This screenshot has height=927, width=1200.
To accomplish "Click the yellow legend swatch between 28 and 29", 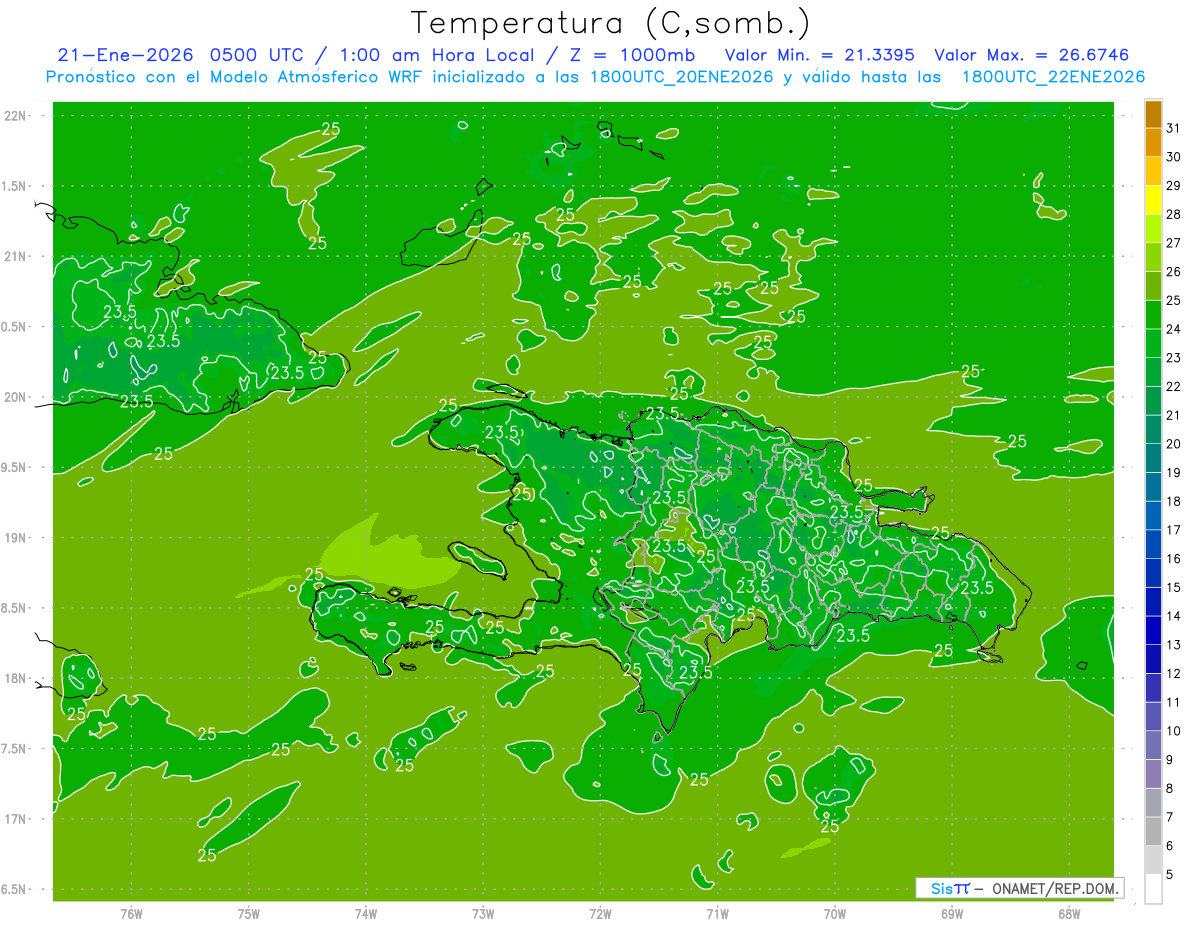I will 1153,200.
